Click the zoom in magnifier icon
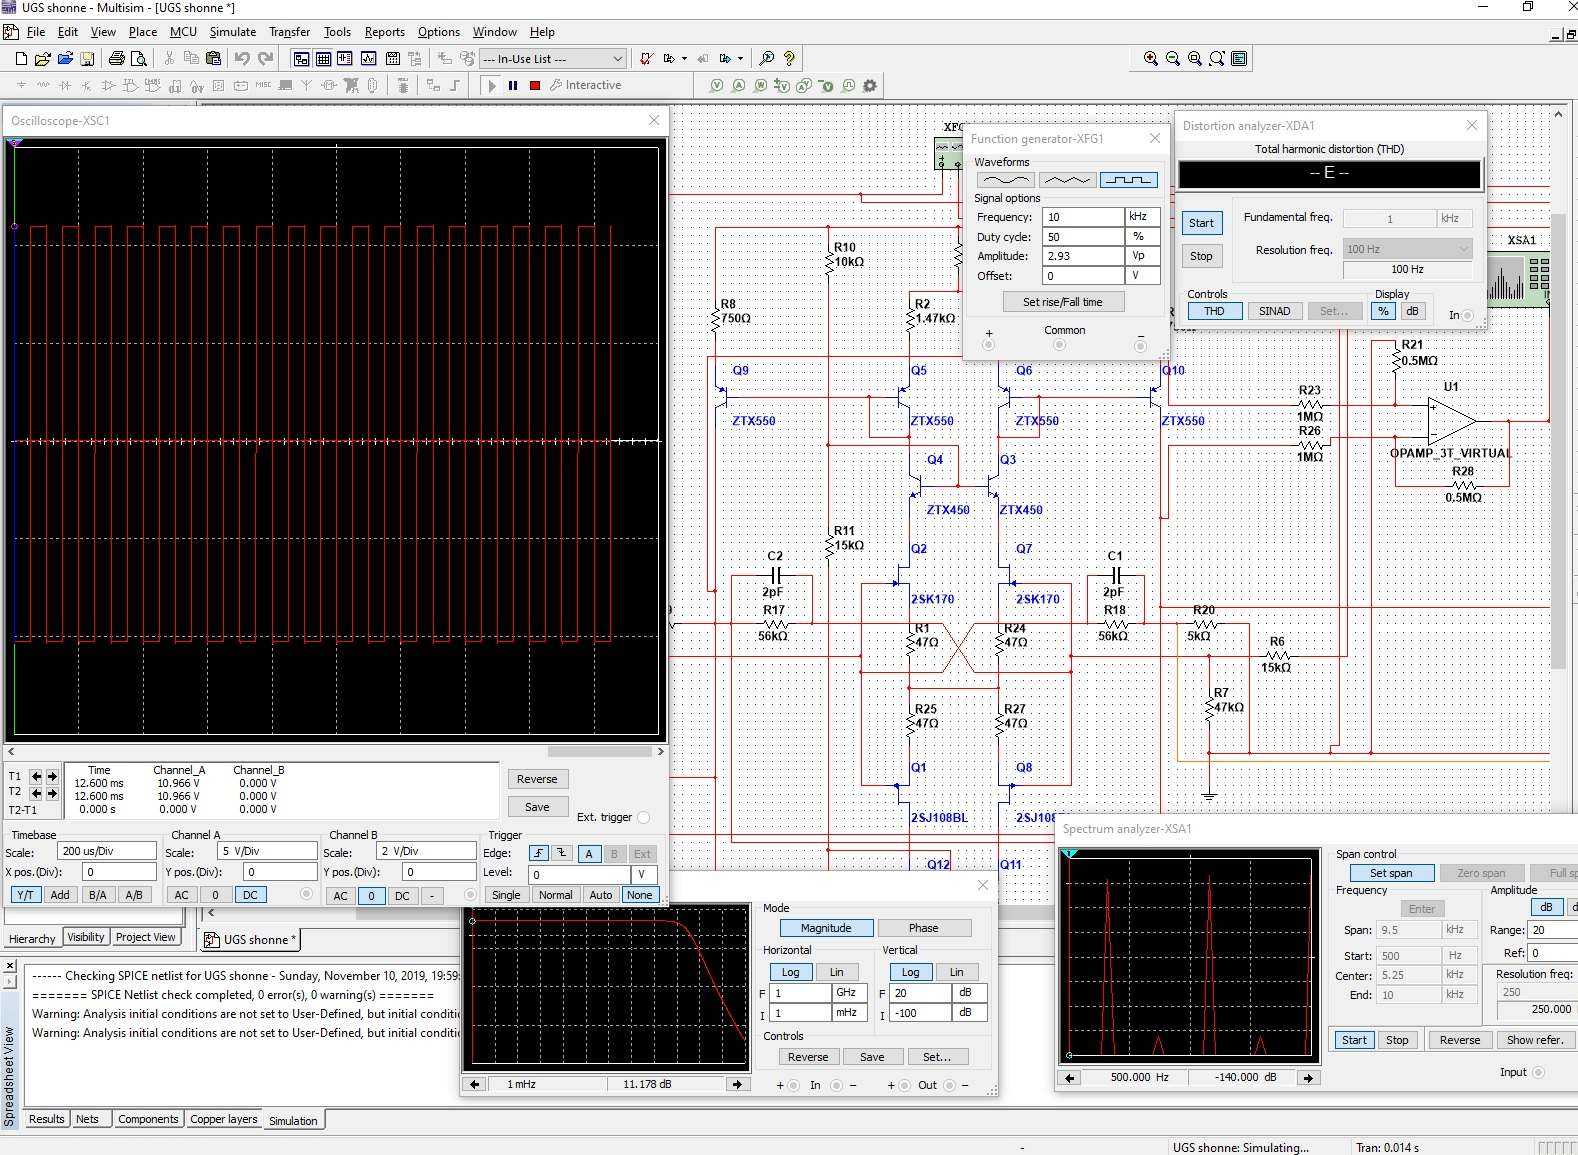Screen dimensions: 1578x1155 tap(1151, 59)
